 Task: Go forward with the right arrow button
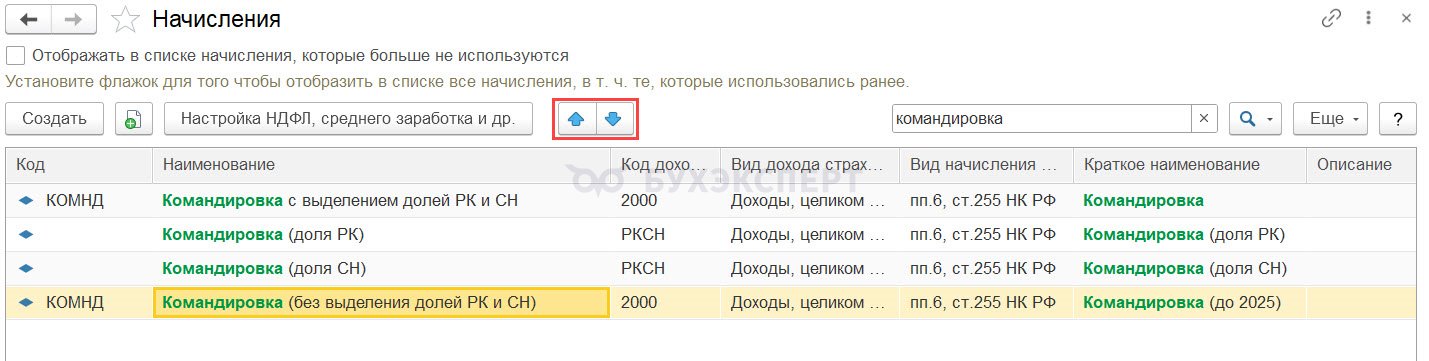(x=72, y=19)
